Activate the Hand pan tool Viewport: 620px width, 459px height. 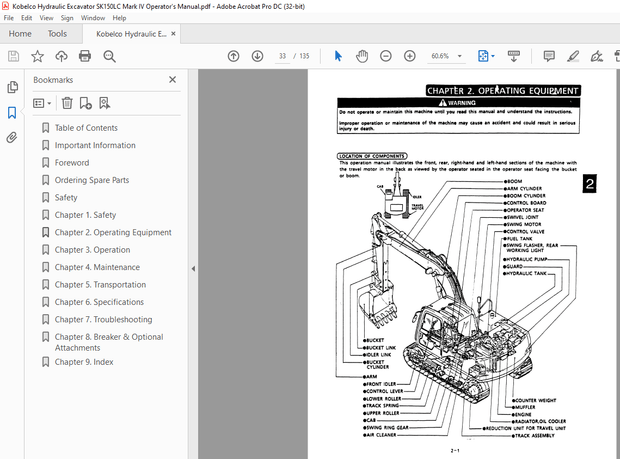pos(362,56)
